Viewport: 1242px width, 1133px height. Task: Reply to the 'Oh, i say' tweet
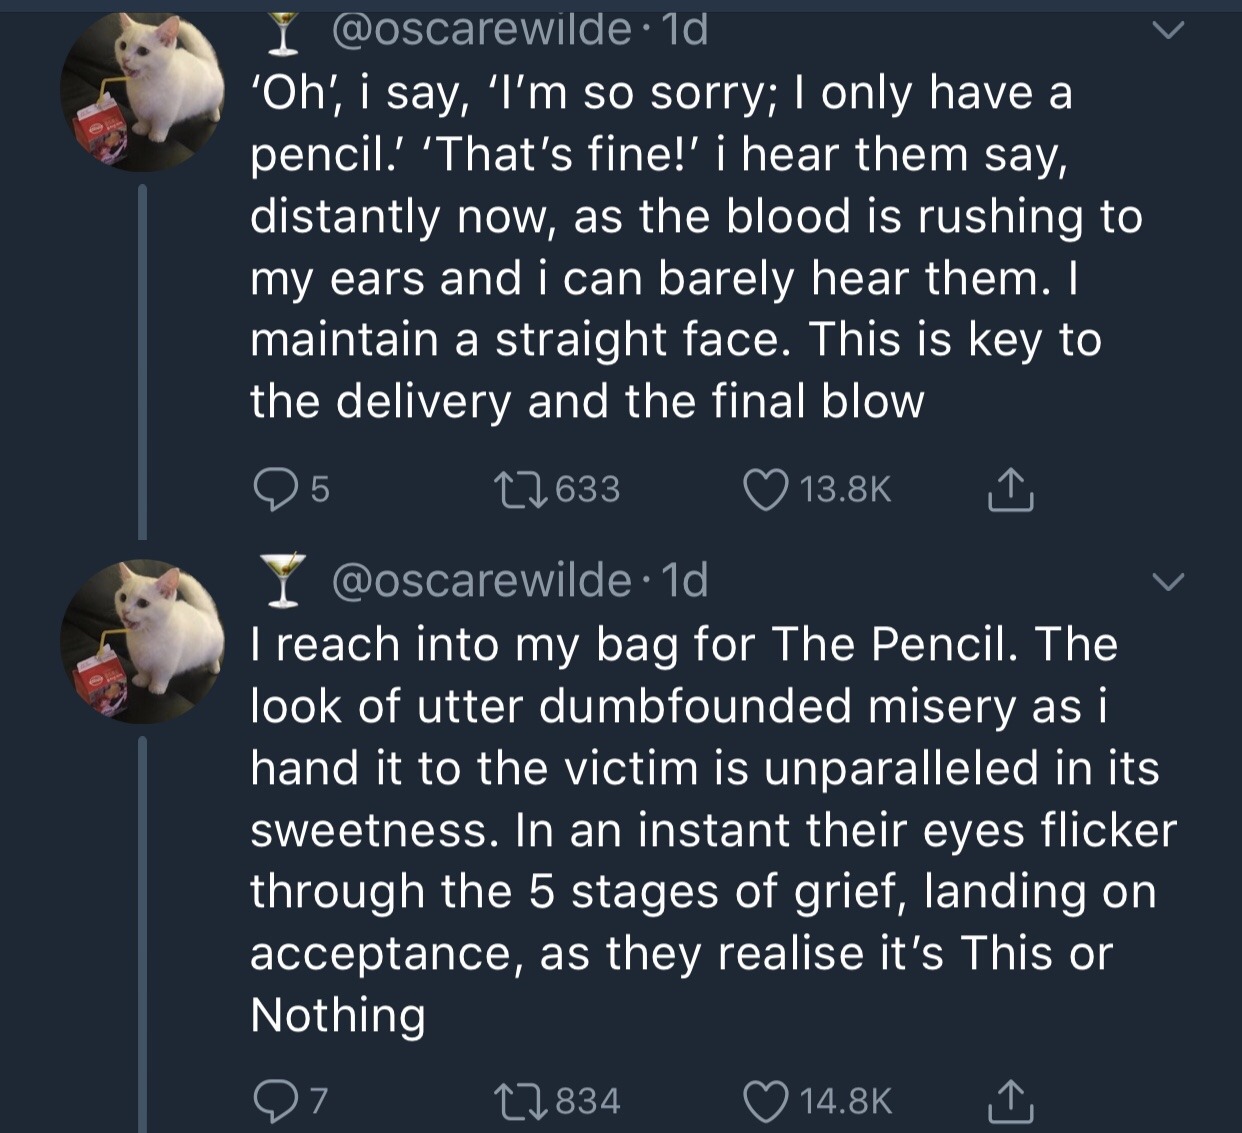[x=270, y=489]
